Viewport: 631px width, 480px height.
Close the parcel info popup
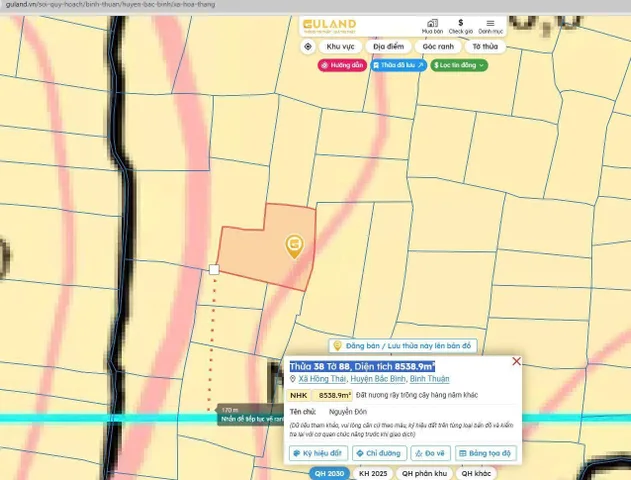pyautogui.click(x=516, y=361)
